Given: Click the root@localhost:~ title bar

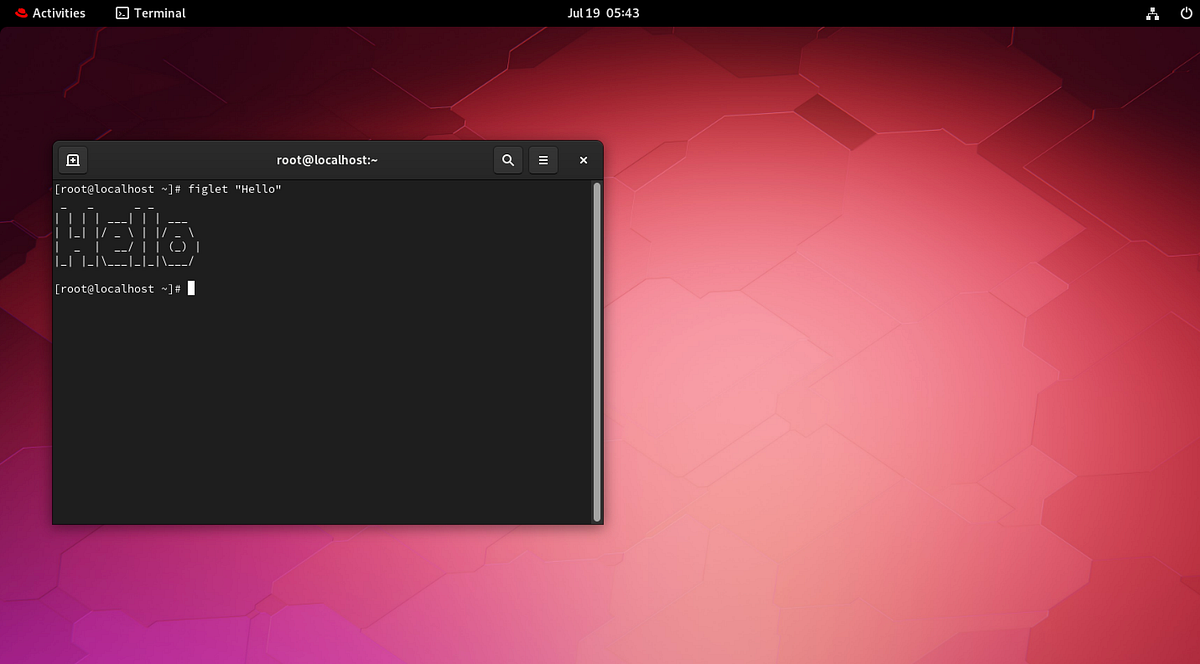Looking at the screenshot, I should [x=327, y=159].
